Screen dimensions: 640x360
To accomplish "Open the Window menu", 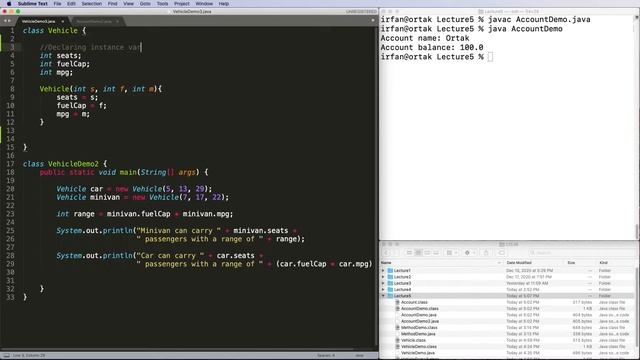I will [x=204, y=4].
